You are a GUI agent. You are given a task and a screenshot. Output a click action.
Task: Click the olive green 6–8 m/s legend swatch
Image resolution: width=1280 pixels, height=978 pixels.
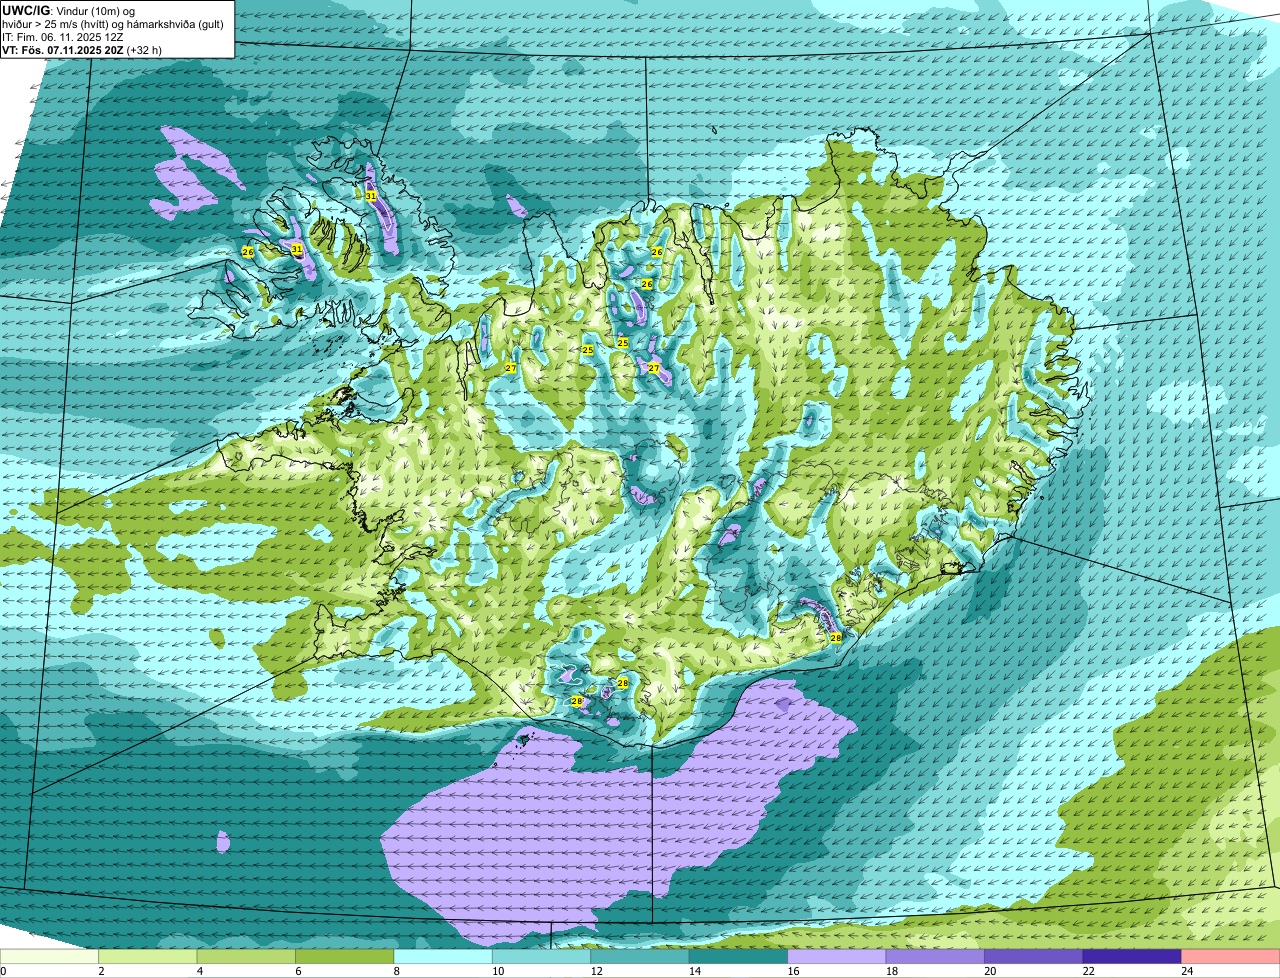coord(346,956)
